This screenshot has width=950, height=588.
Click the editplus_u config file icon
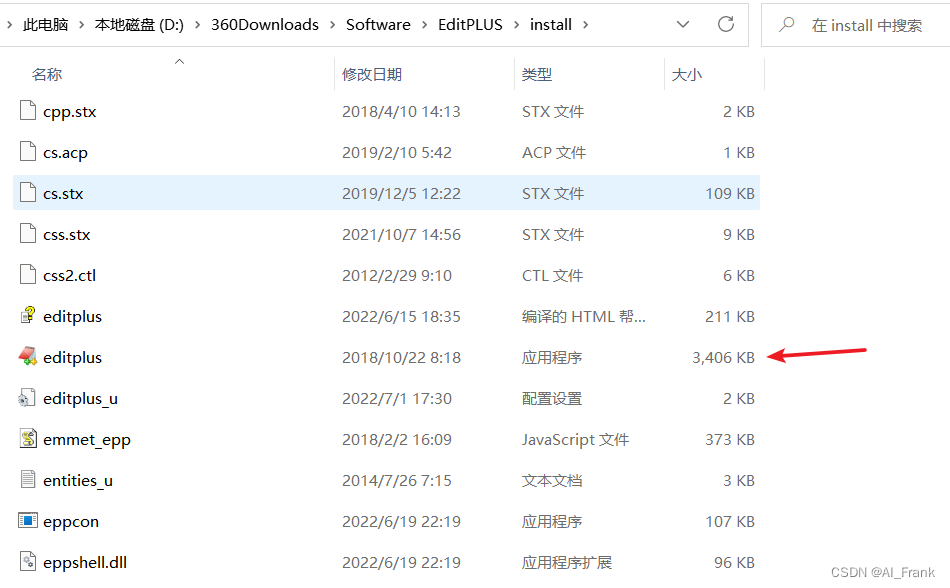click(28, 398)
